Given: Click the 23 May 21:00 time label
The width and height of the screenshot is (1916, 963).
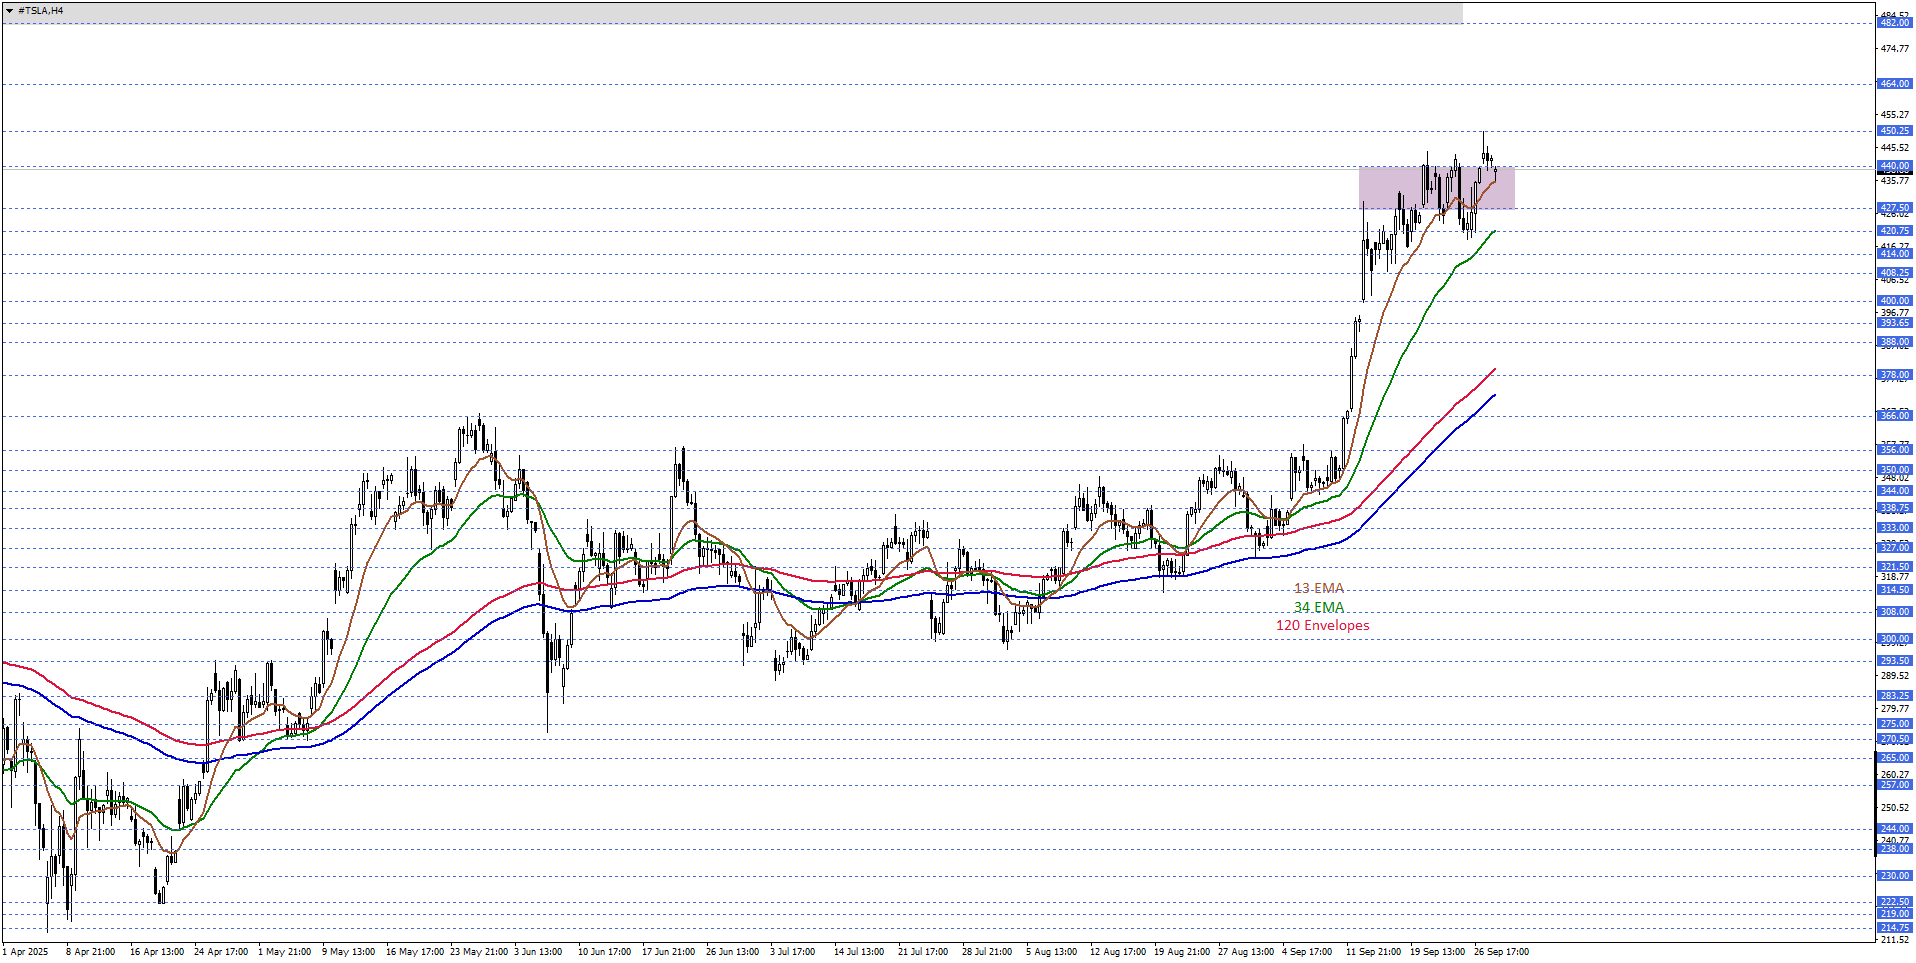Looking at the screenshot, I should [482, 951].
